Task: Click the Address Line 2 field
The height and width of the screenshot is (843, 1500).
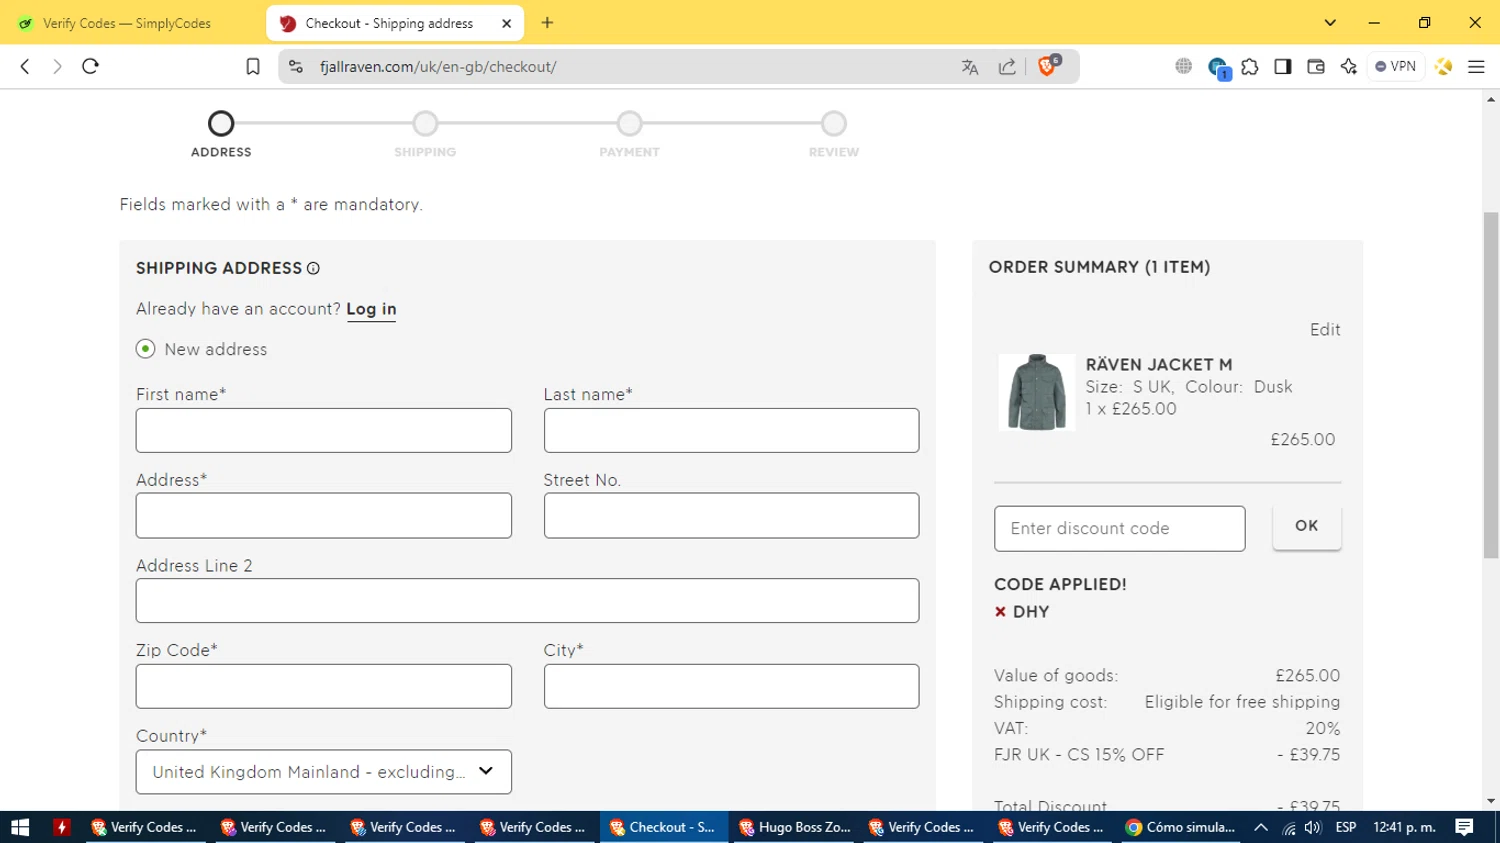Action: coord(527,601)
